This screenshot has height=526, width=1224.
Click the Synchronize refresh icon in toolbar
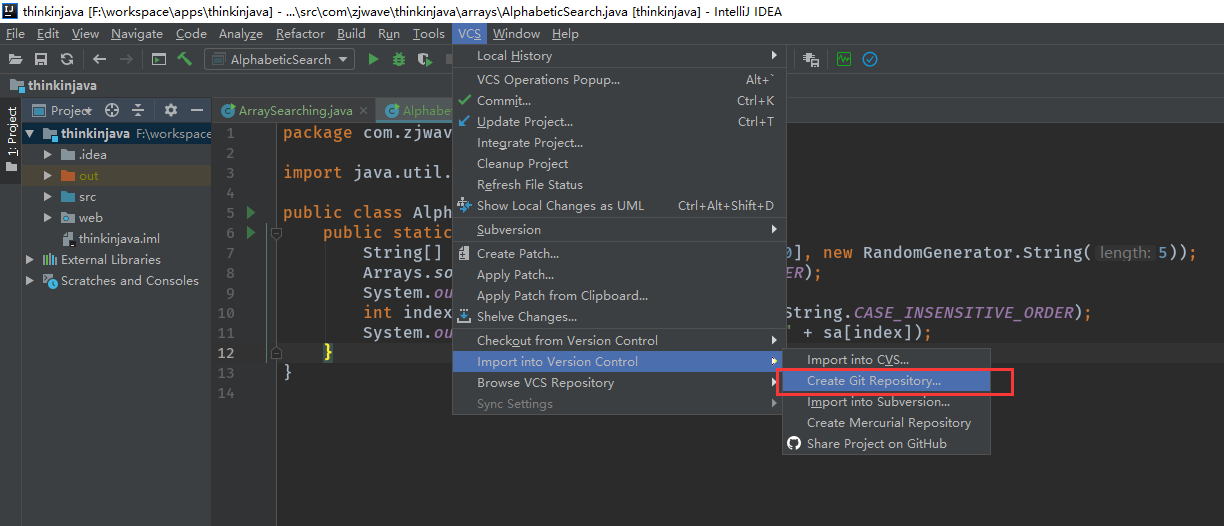point(67,59)
